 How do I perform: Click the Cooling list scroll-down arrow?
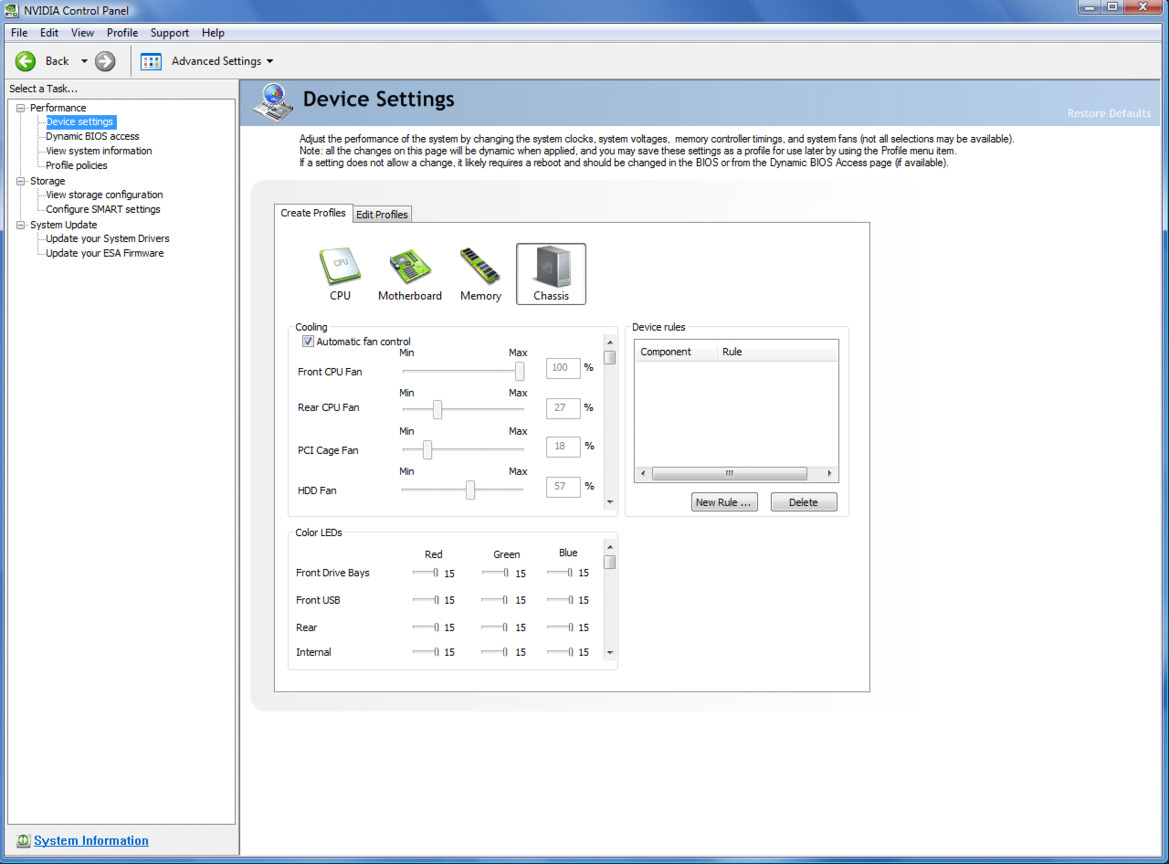tap(610, 502)
